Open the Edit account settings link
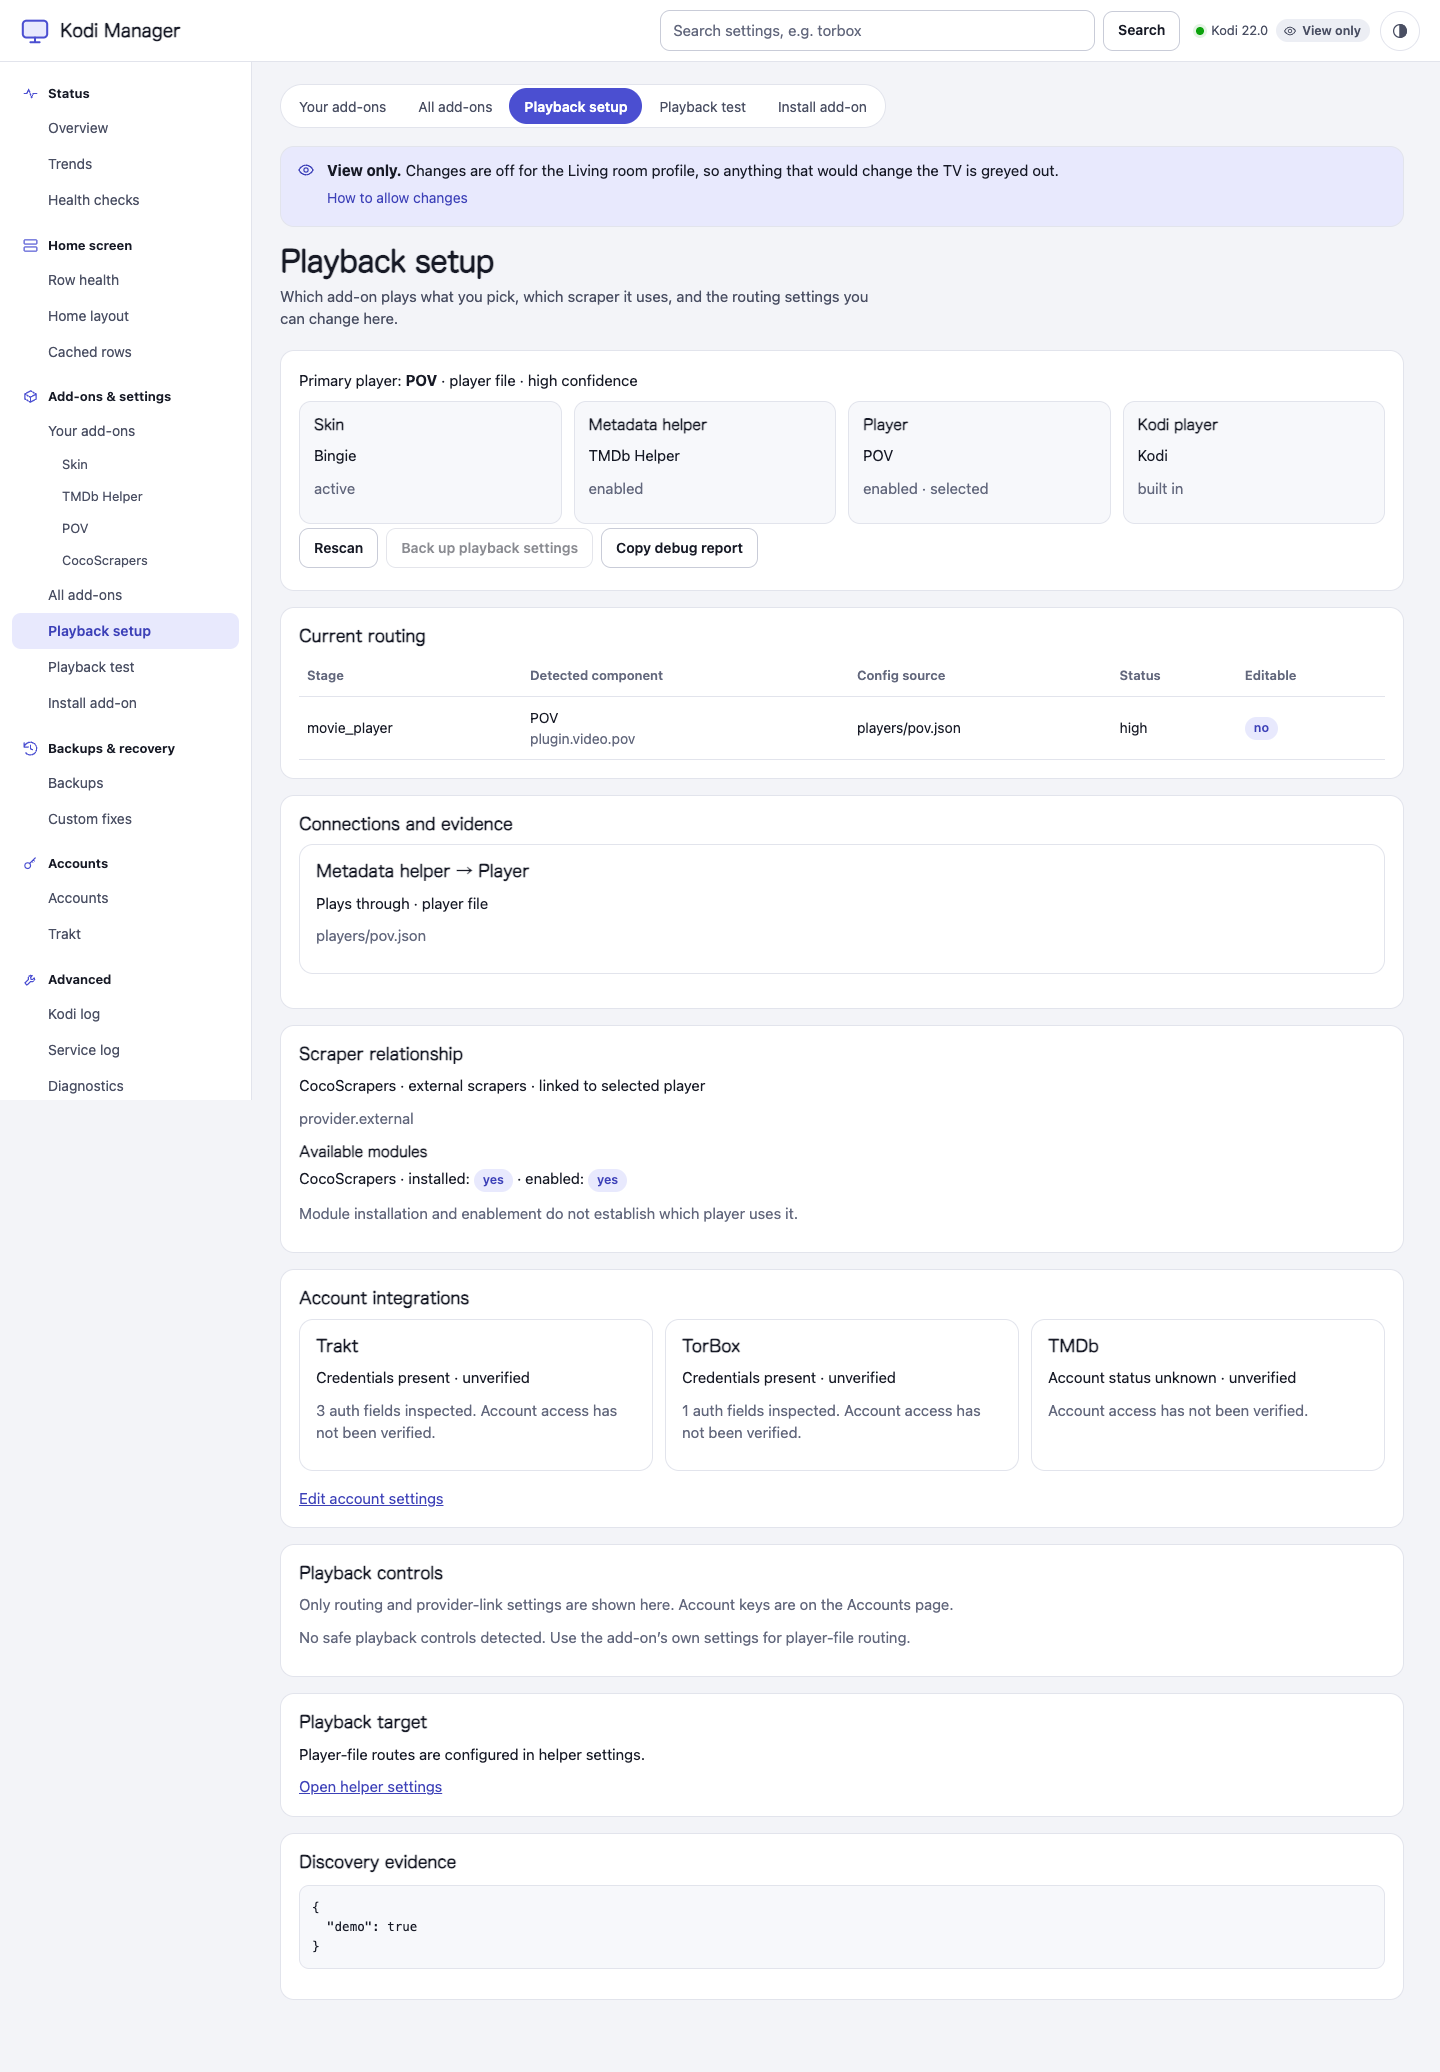 tap(371, 1499)
